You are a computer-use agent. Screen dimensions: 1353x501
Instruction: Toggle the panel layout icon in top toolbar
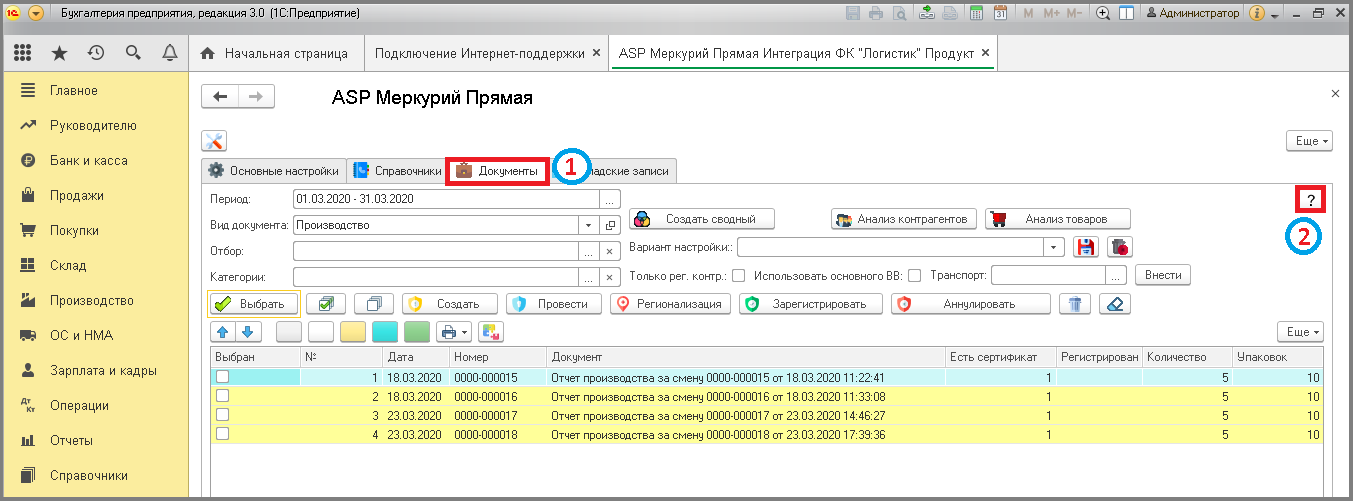[1126, 14]
